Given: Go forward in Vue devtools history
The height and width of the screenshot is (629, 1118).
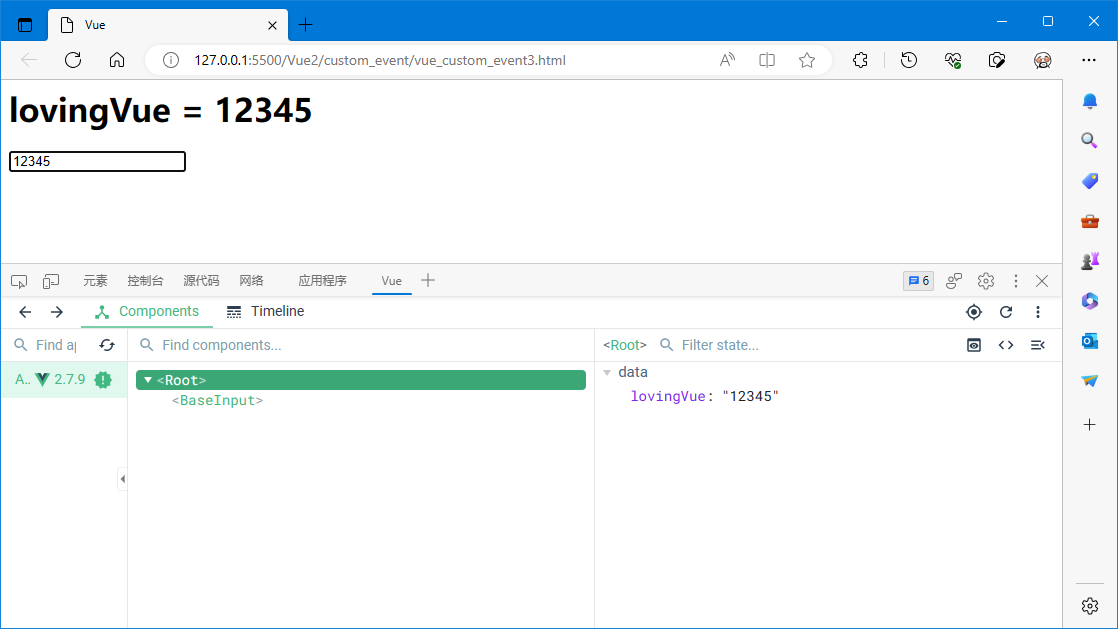Looking at the screenshot, I should (x=56, y=312).
